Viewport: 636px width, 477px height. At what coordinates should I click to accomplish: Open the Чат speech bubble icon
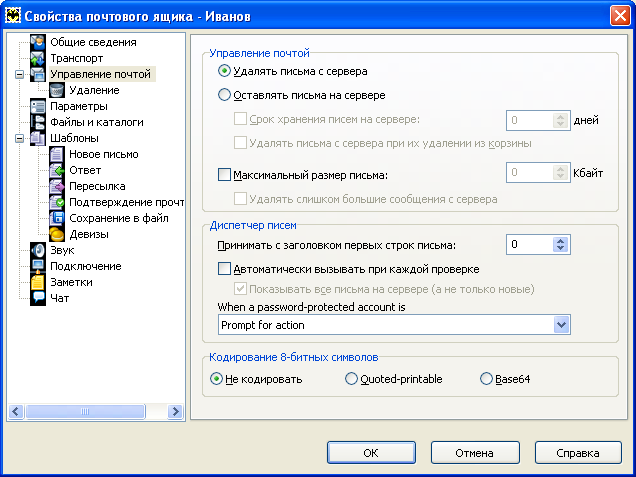38,298
